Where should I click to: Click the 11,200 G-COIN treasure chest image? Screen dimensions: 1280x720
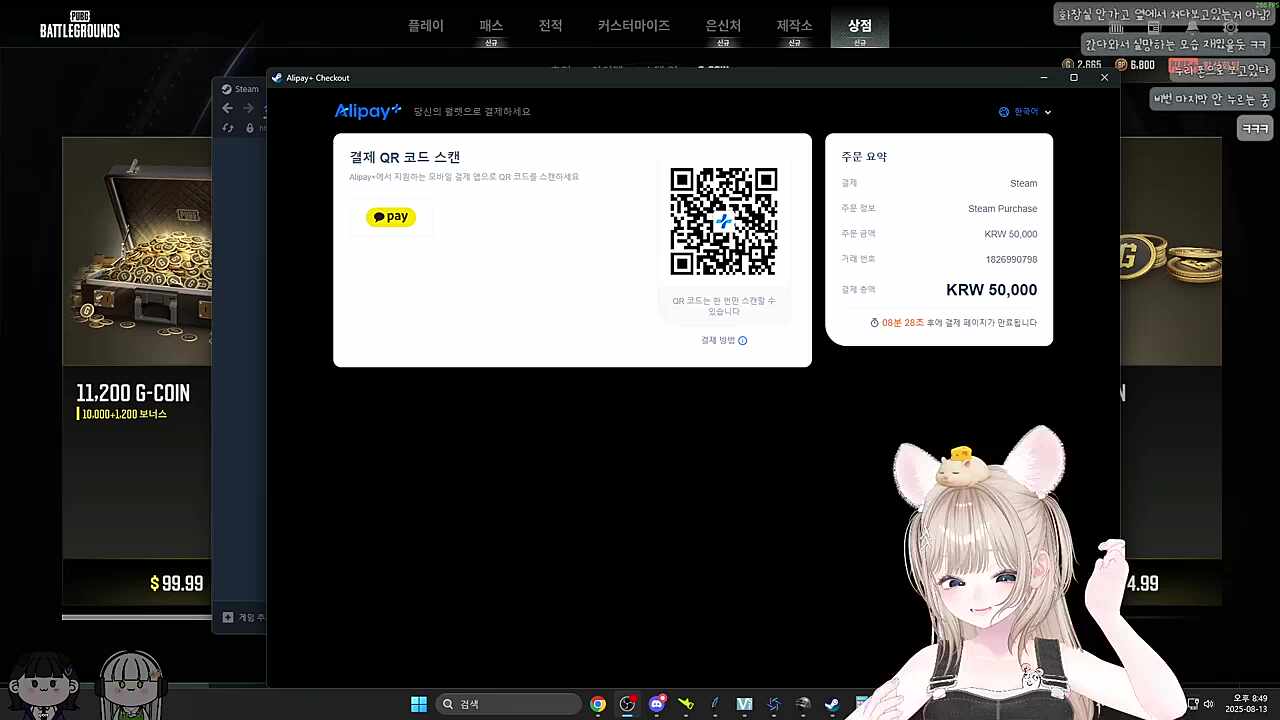tap(137, 252)
